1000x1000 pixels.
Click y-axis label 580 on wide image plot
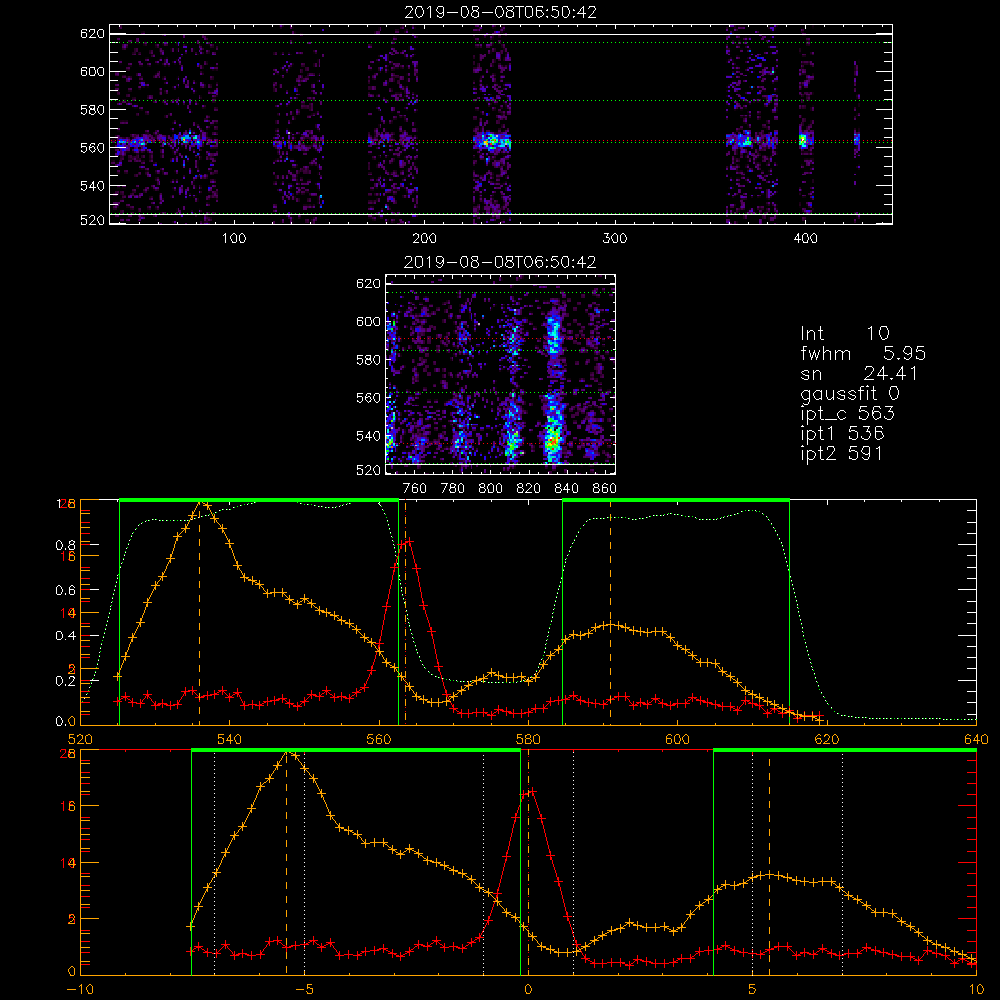tap(92, 110)
